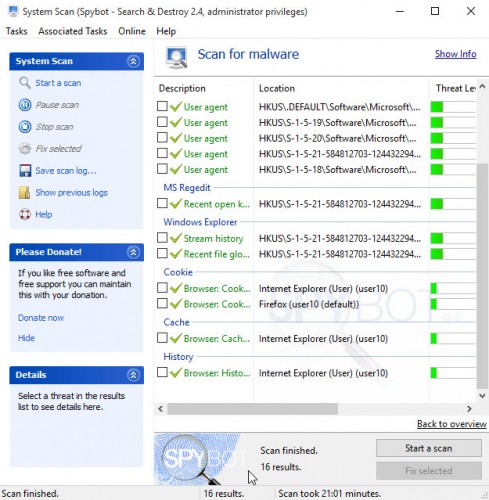The width and height of the screenshot is (489, 500).
Task: Click green checkmark on Stream history row
Action: click(176, 238)
